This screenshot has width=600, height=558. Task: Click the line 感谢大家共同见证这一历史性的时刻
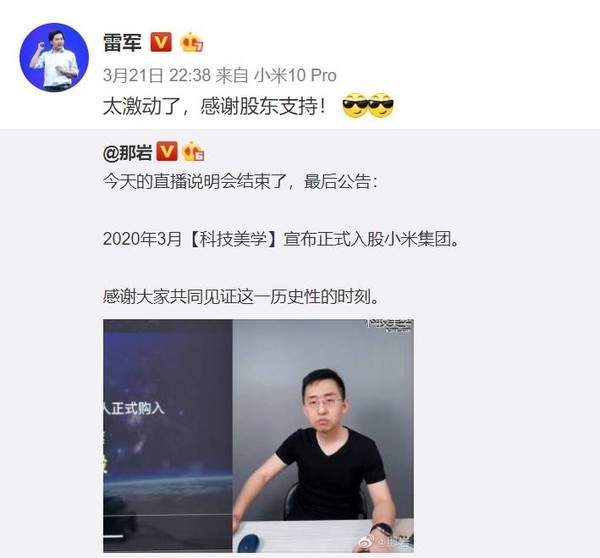241,297
